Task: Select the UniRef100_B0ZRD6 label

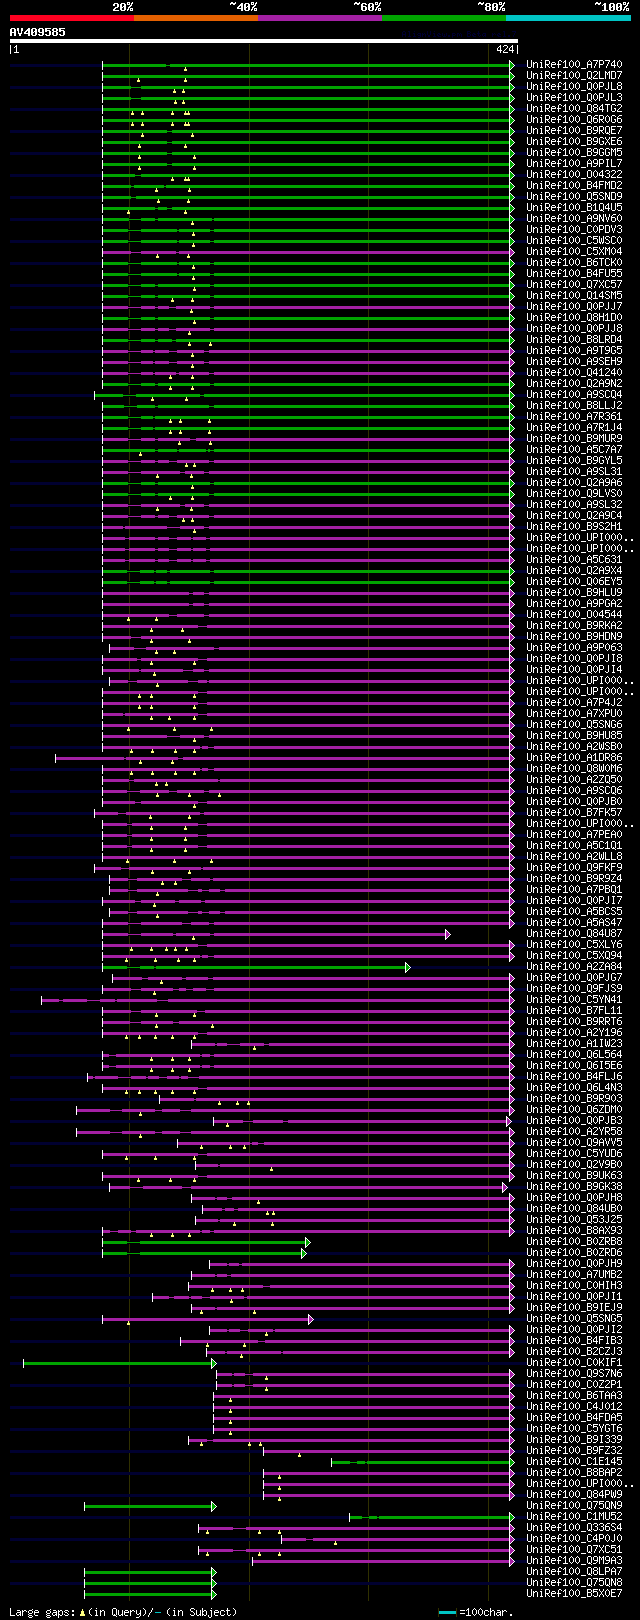Action: 574,1252
